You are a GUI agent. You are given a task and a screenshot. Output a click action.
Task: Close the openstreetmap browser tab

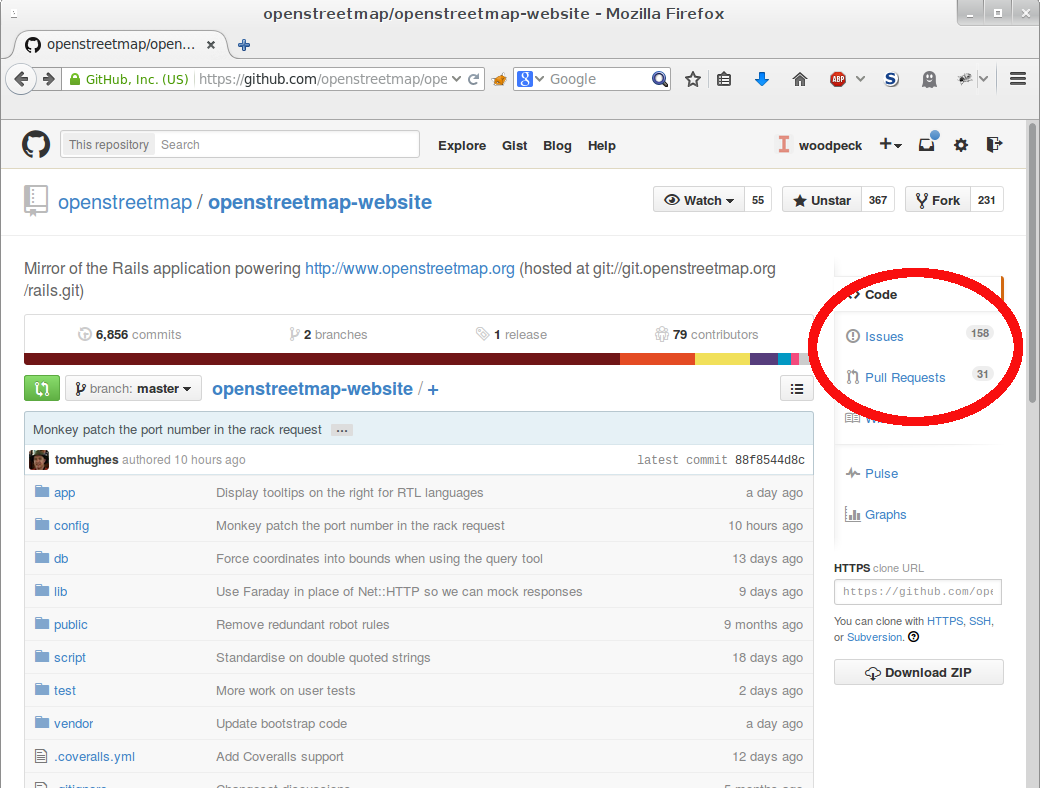pos(211,44)
